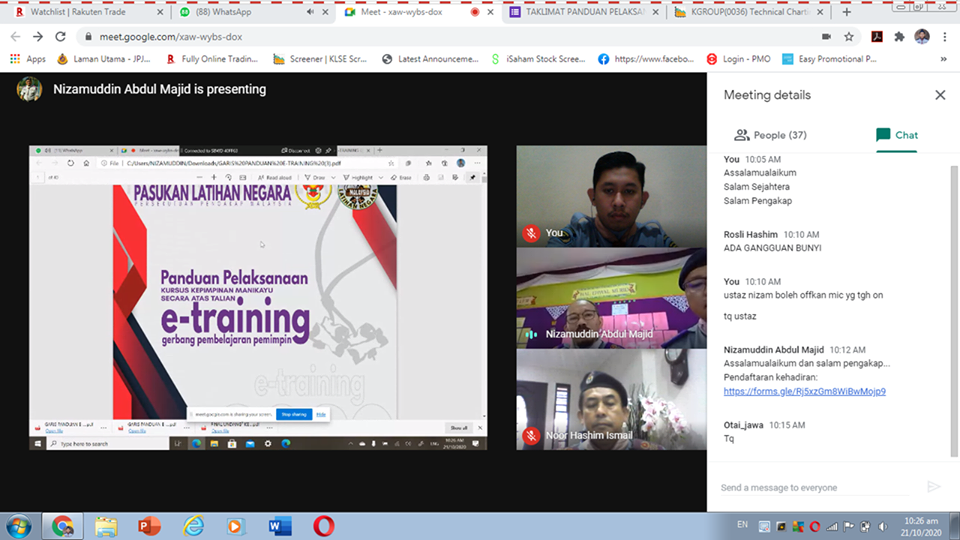
Task: Switch to the People (37) tab
Action: point(770,135)
